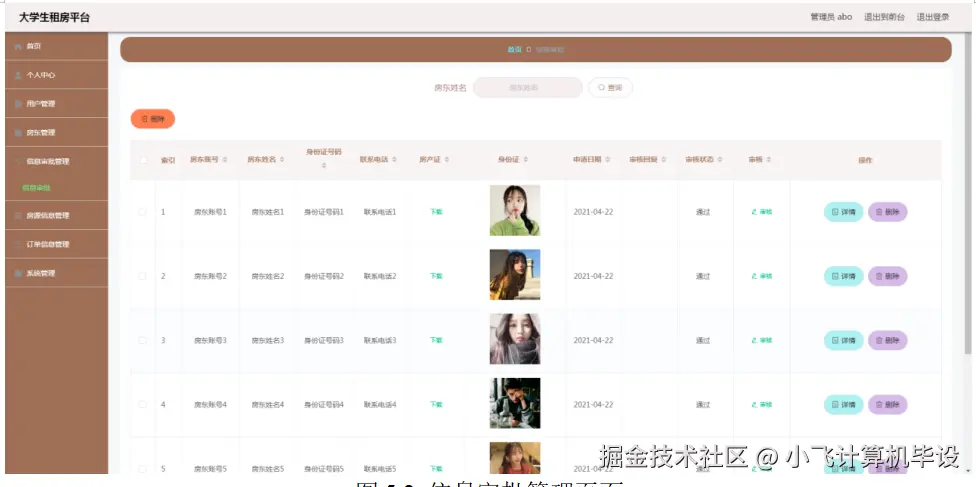Viewport: 976px width, 487px height.
Task: Go to 首页 in the sidebar
Action: click(57, 46)
